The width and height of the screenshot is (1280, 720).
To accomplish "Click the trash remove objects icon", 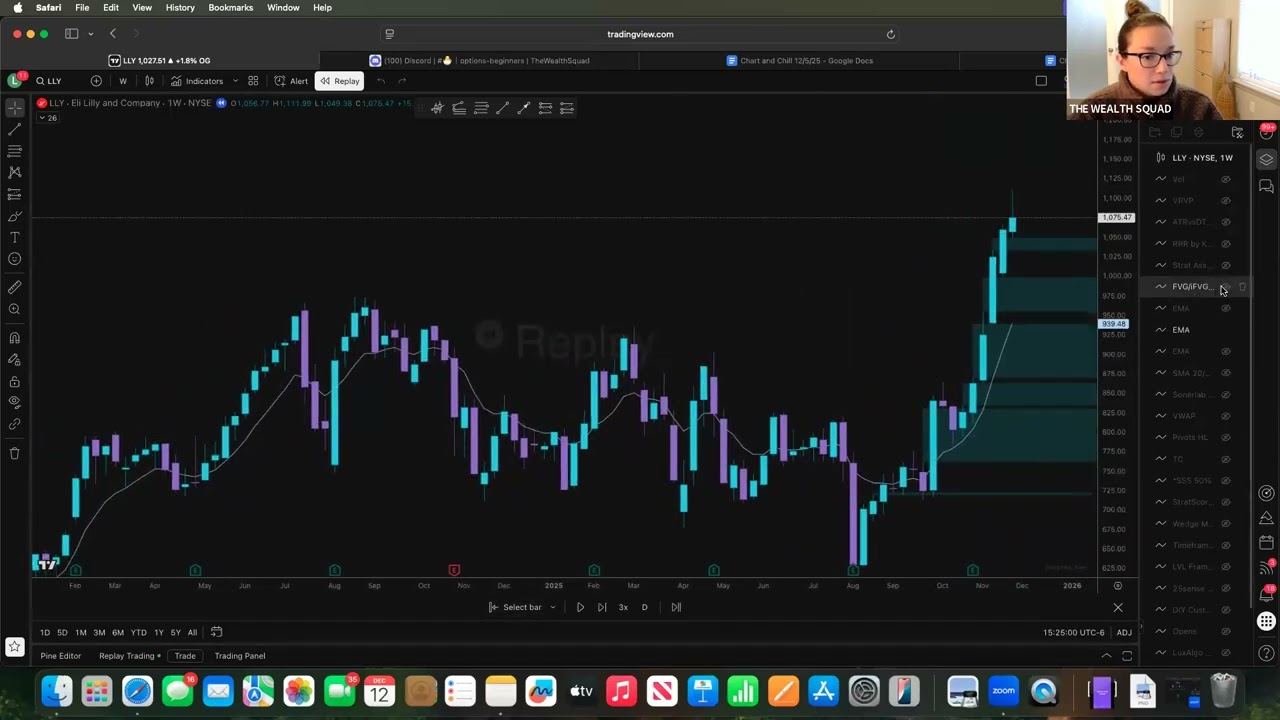I will click(x=15, y=453).
